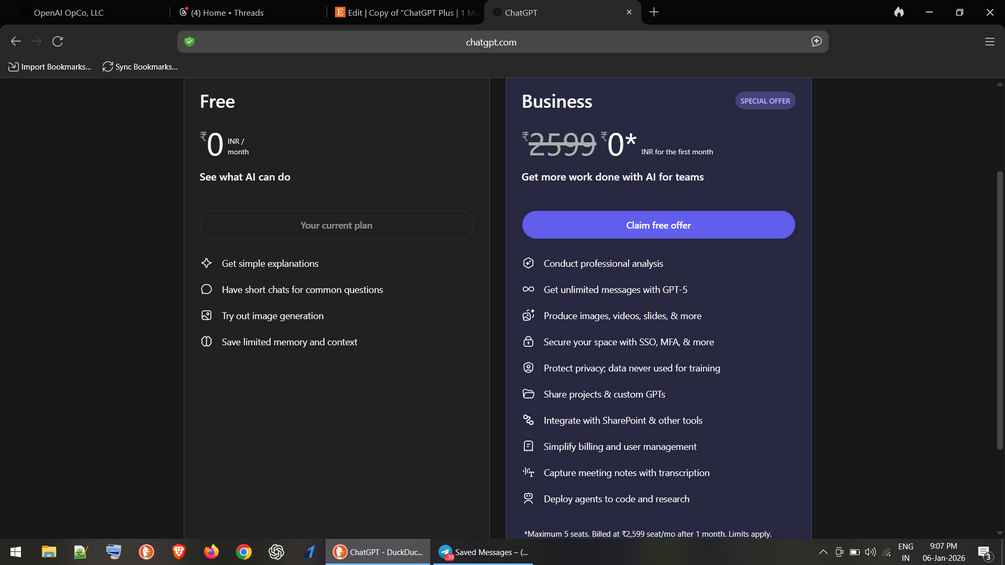The width and height of the screenshot is (1005, 565).
Task: Click the See what AI can do text
Action: click(x=245, y=177)
